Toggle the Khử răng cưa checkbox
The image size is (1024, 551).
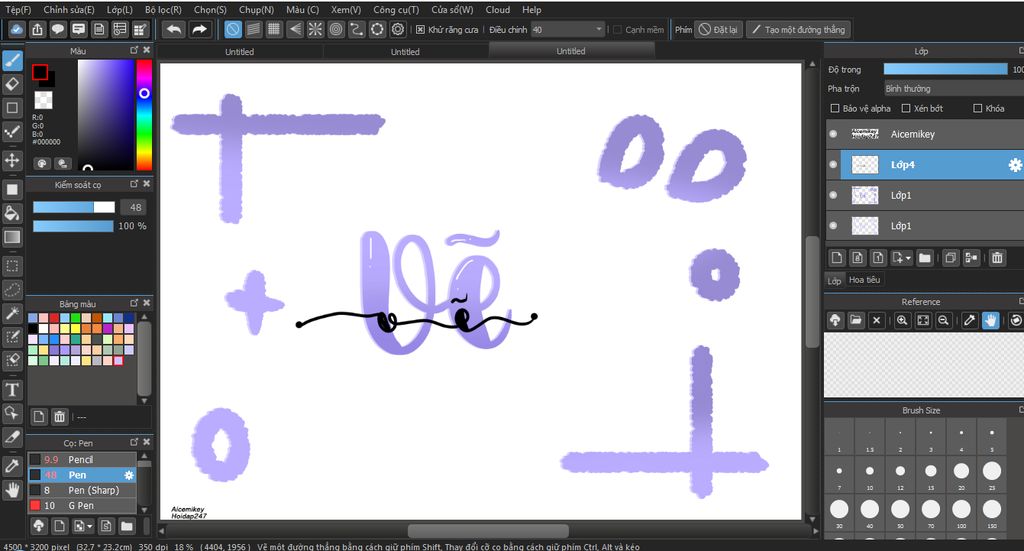coord(421,29)
